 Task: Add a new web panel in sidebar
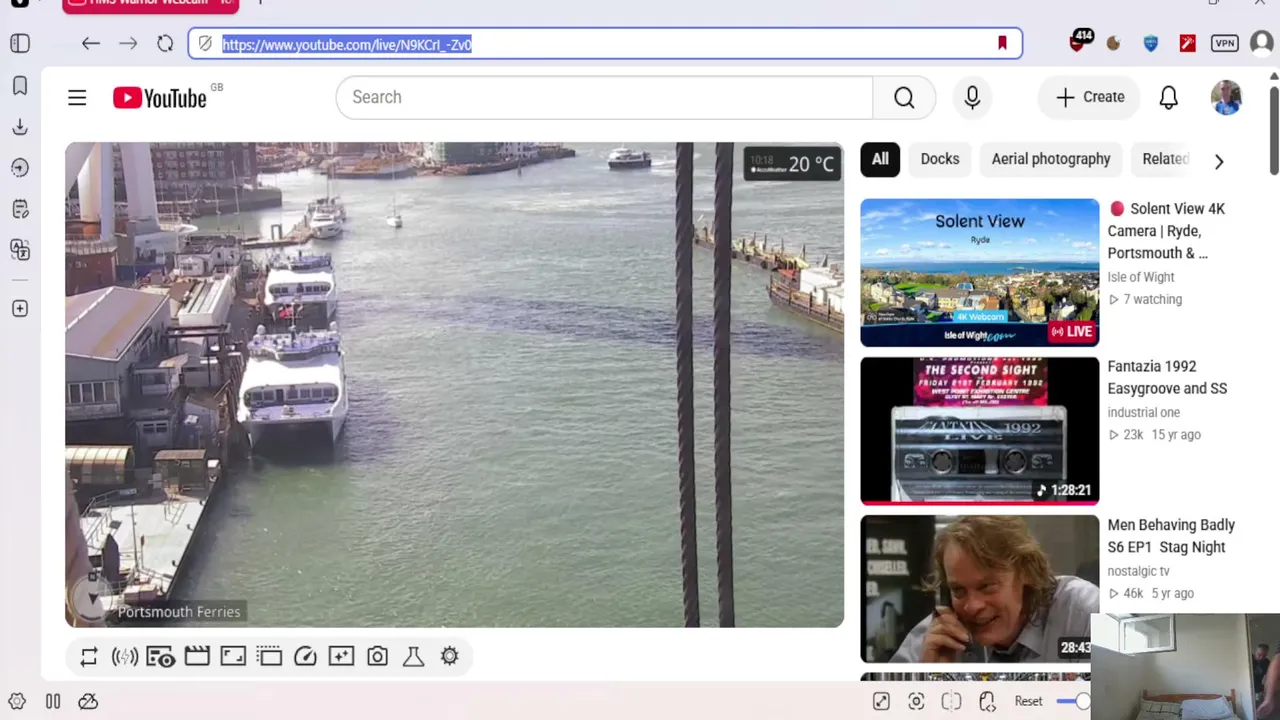coord(20,309)
